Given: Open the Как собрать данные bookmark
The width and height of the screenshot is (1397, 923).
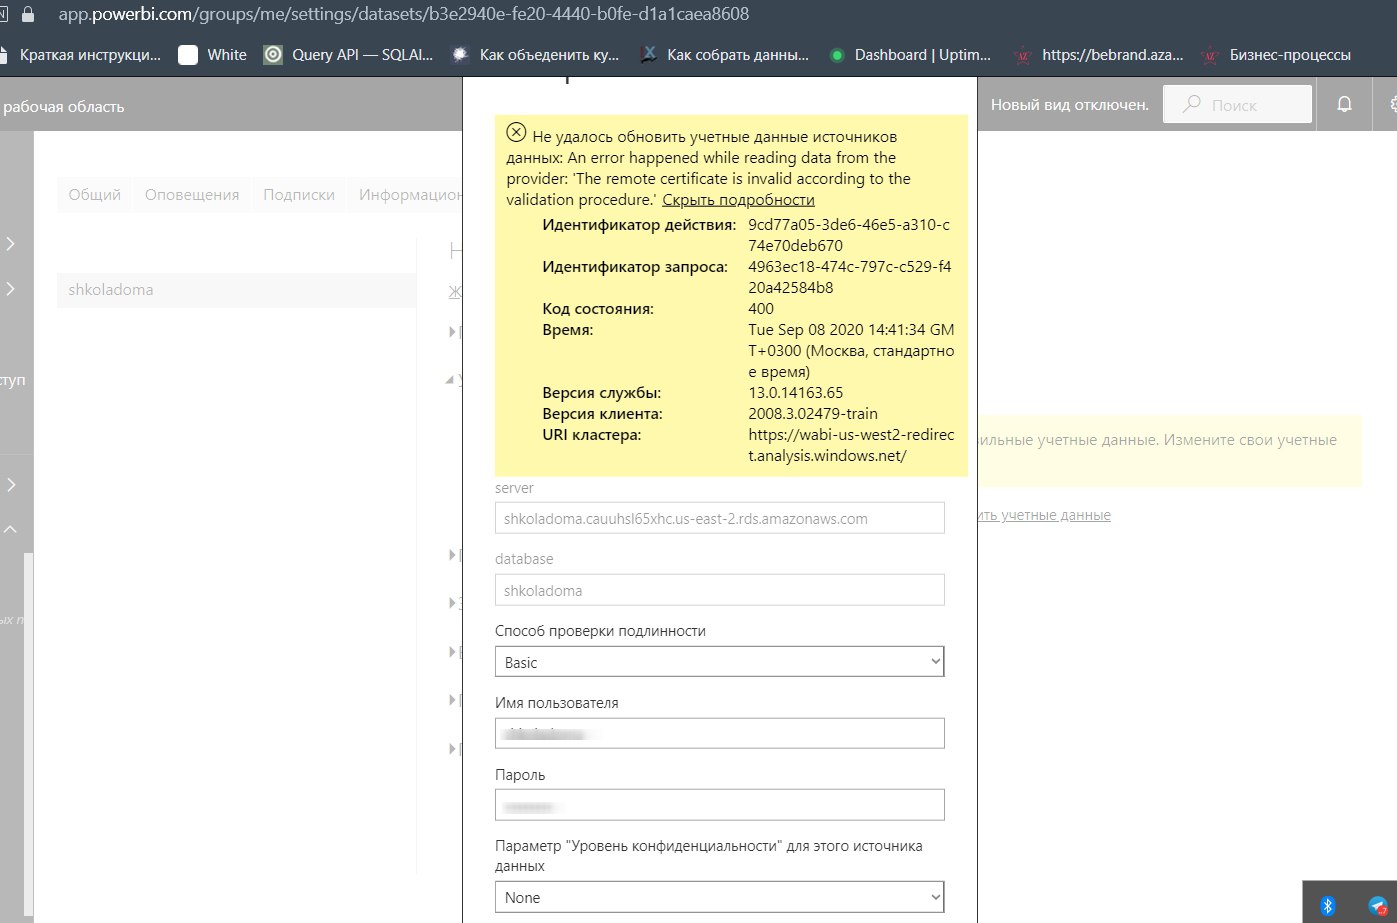Looking at the screenshot, I should coord(724,55).
